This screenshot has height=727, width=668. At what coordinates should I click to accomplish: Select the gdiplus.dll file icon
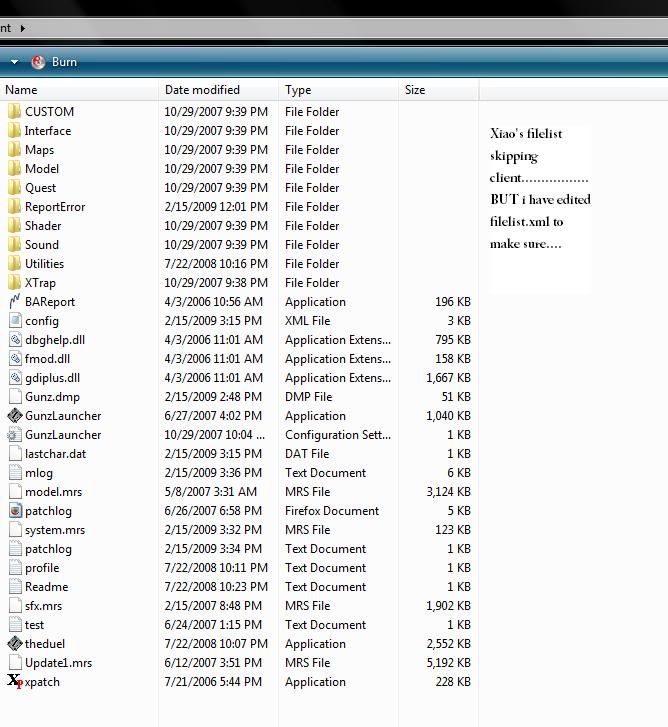pyautogui.click(x=15, y=378)
